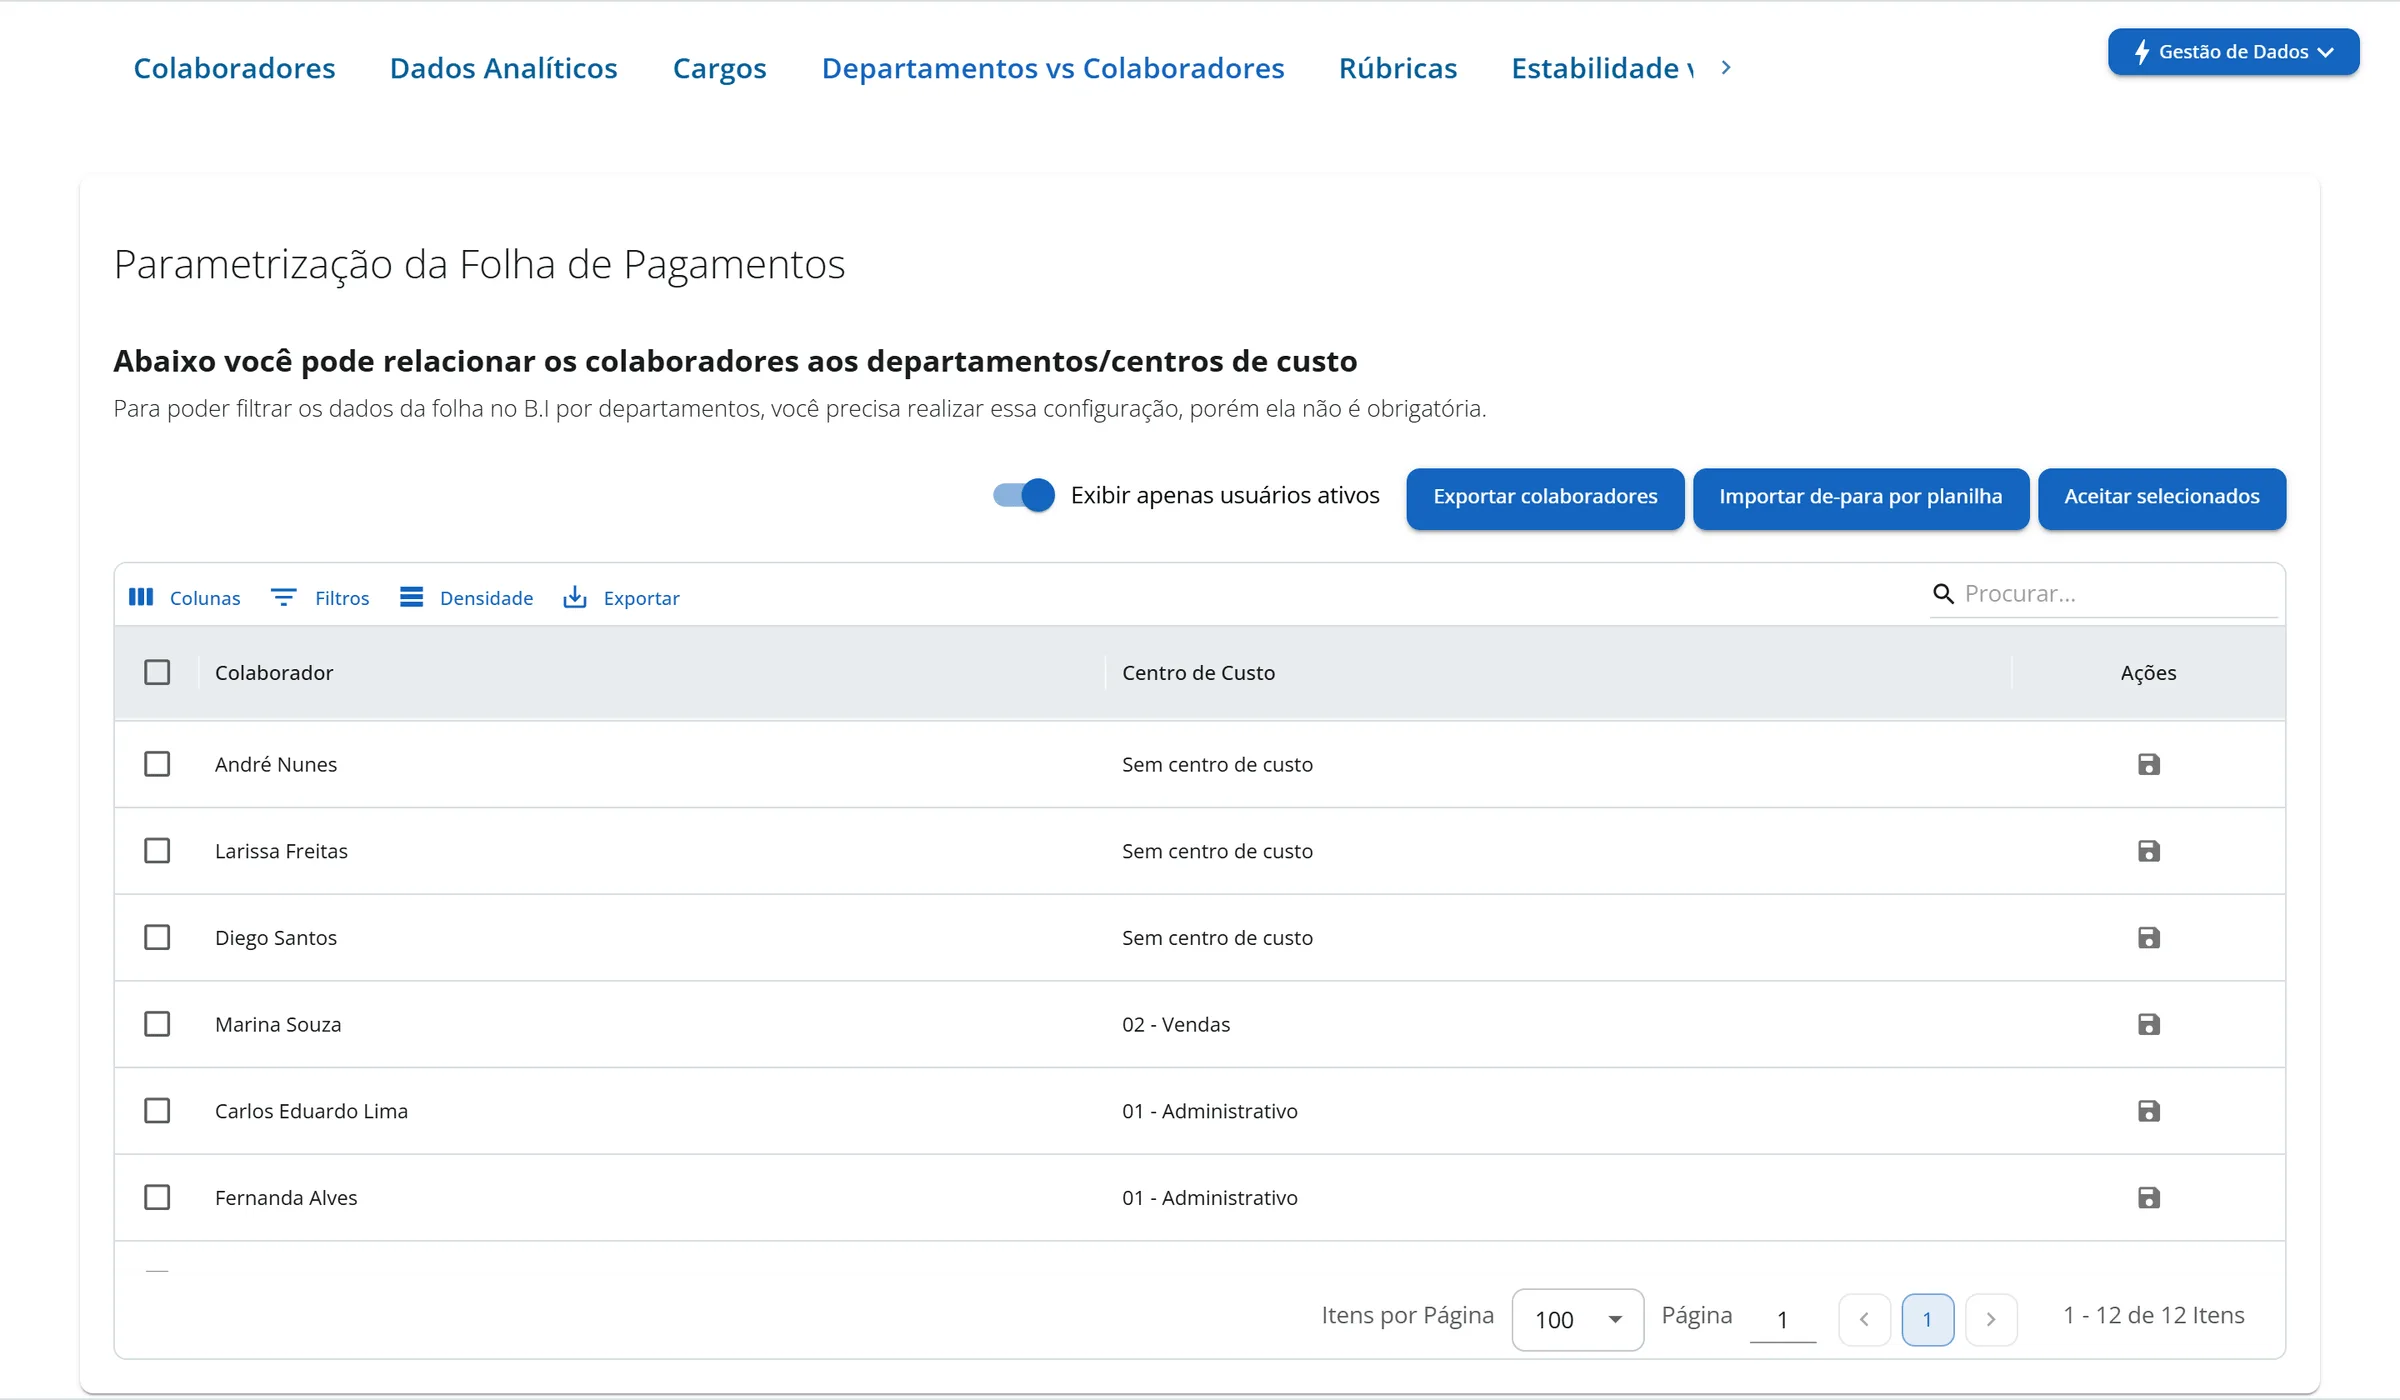
Task: Toggle Exibir apenas usuários ativos switch
Action: click(1024, 495)
